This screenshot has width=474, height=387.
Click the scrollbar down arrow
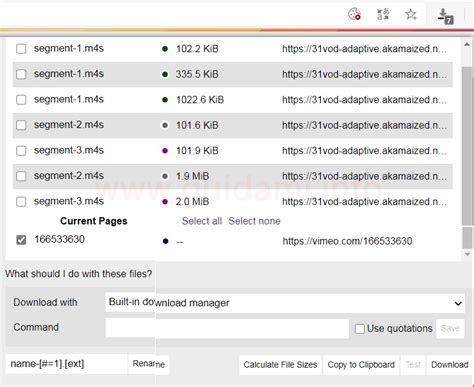point(467,254)
